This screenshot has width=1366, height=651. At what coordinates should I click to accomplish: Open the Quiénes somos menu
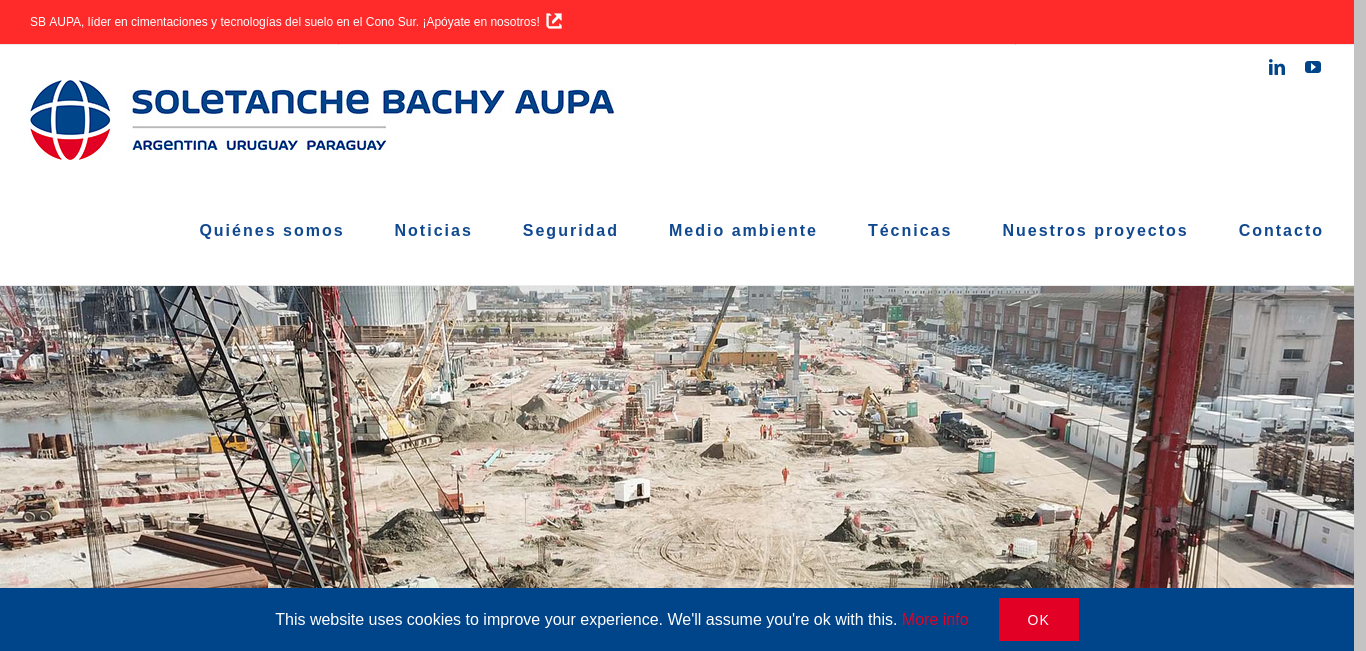pos(272,231)
